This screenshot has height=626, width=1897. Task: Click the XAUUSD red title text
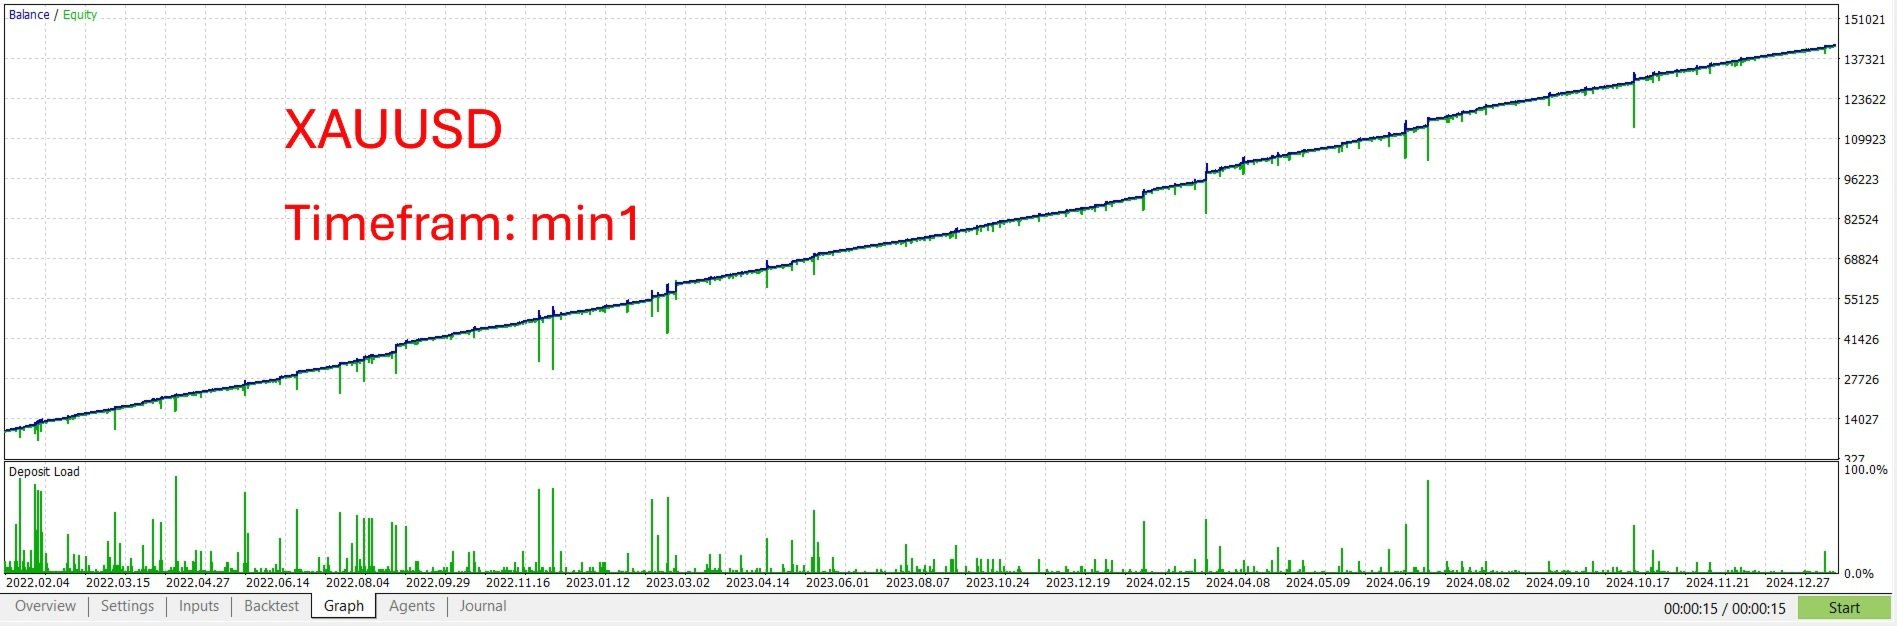[393, 130]
